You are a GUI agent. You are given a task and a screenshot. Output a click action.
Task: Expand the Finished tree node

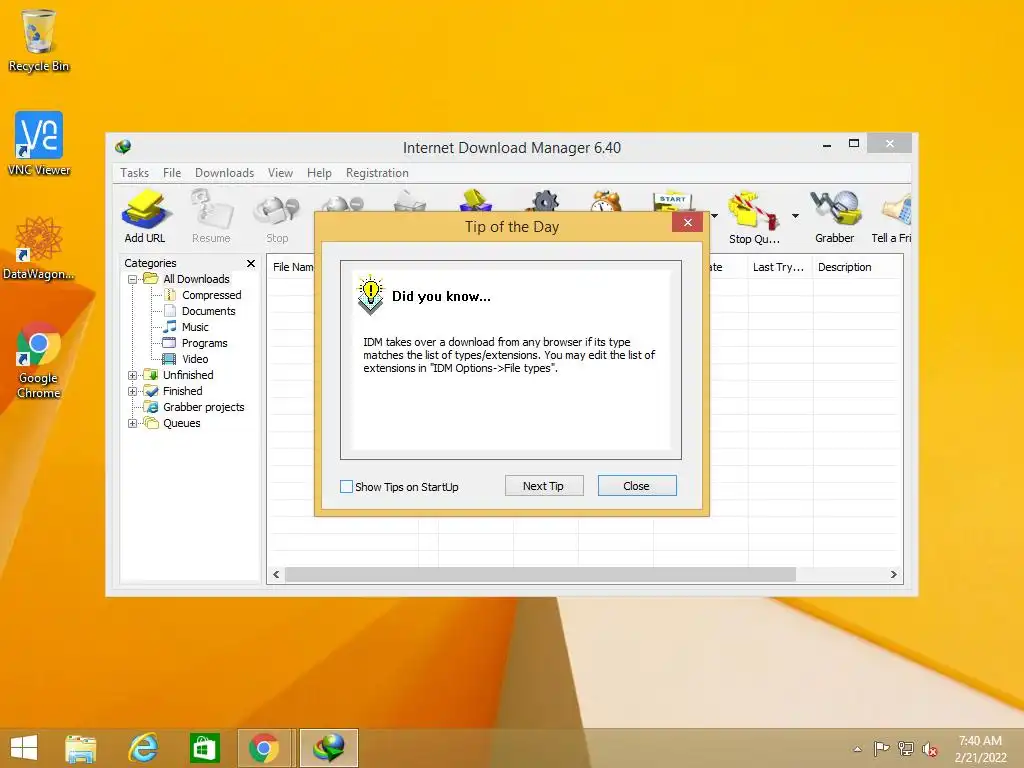pyautogui.click(x=133, y=391)
